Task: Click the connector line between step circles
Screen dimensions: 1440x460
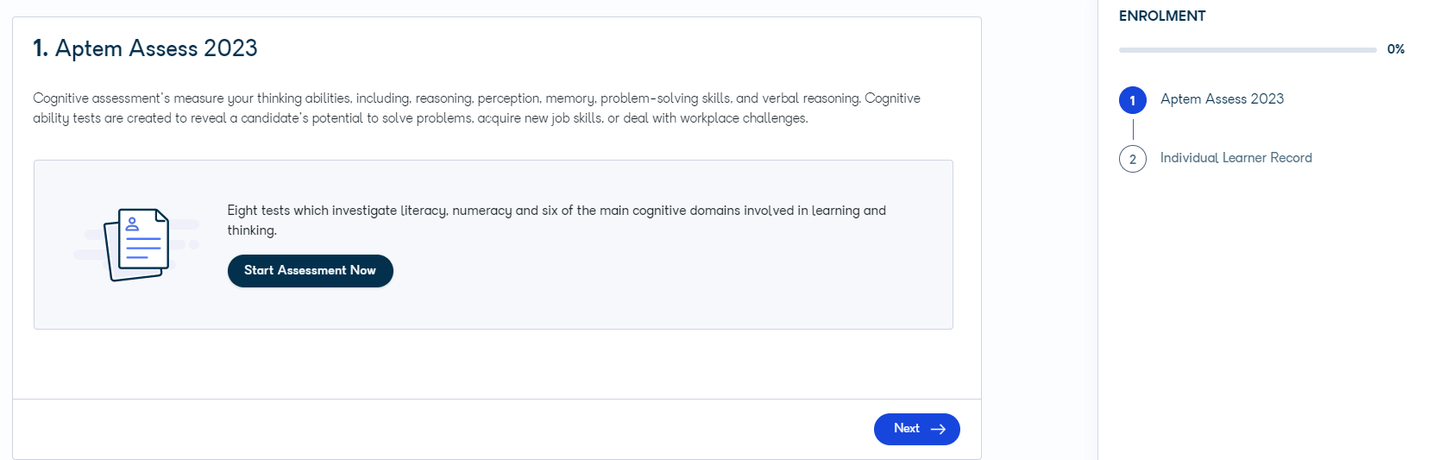Action: (1133, 130)
